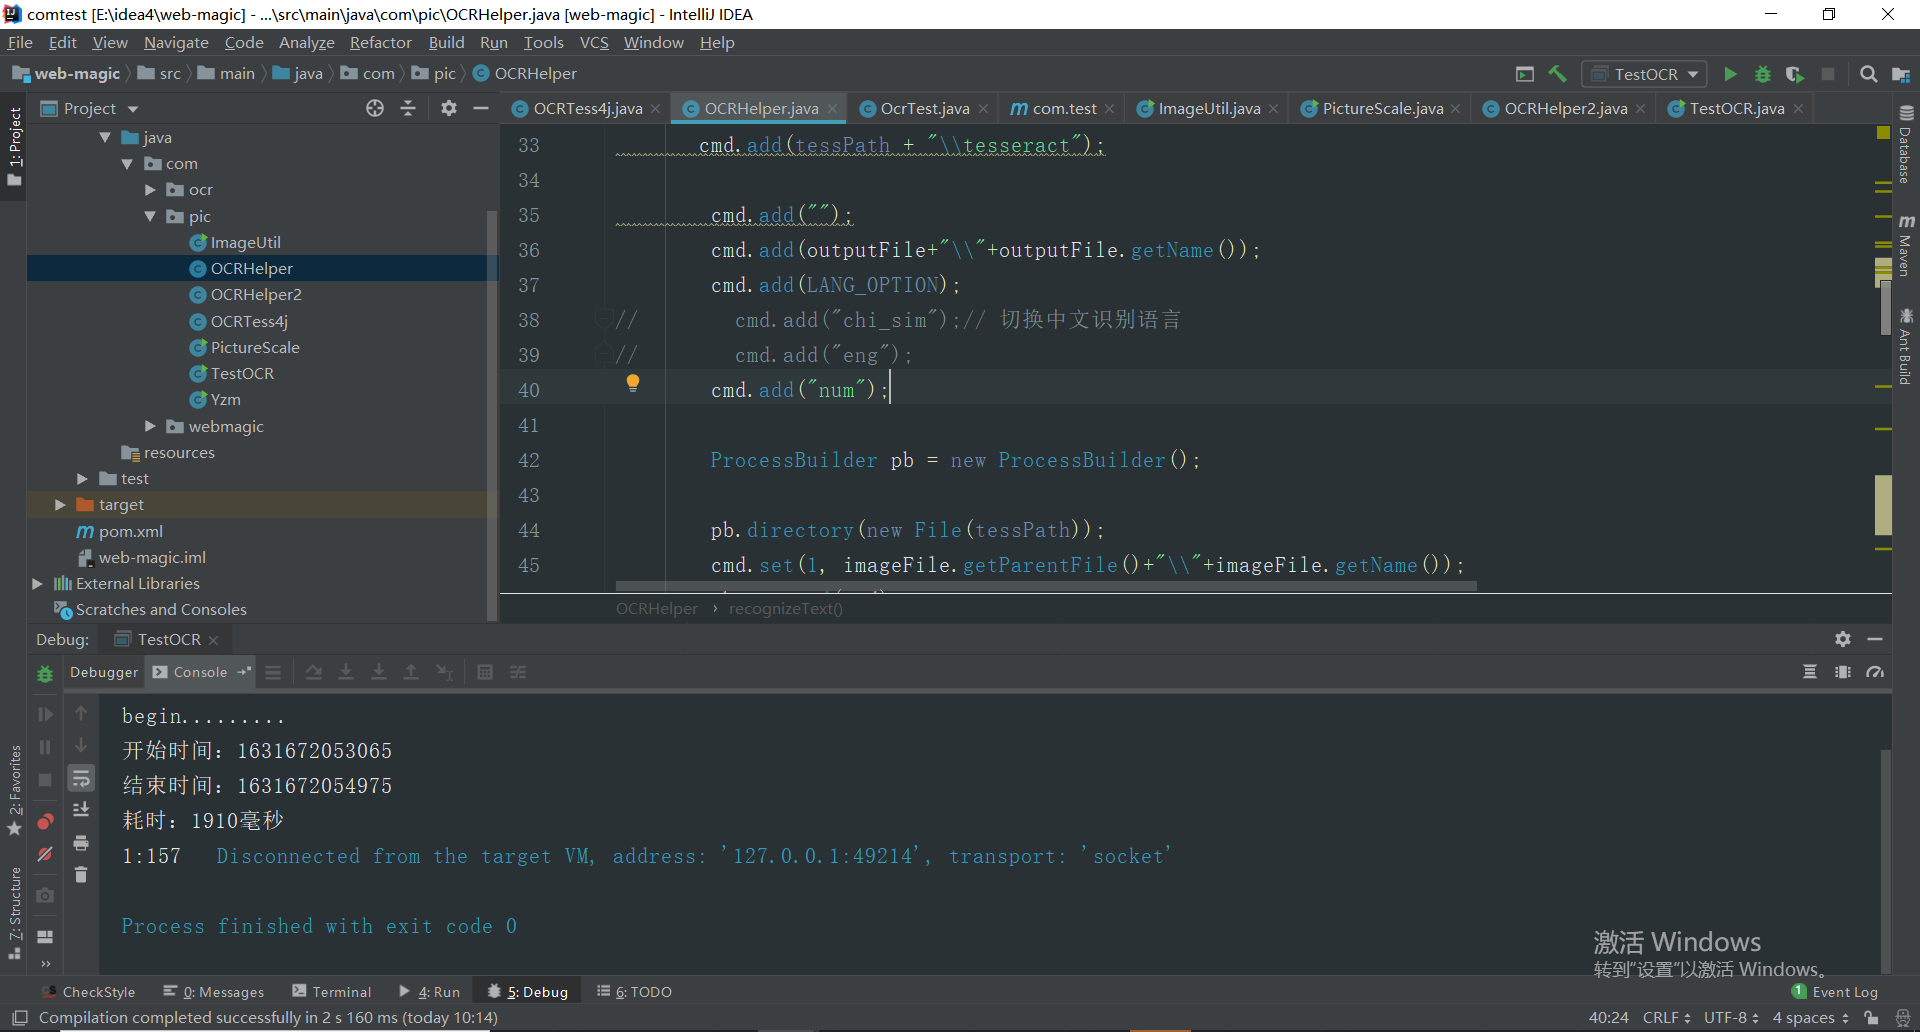Minimize the Debug tool window
This screenshot has width=1920, height=1032.
tap(1875, 639)
